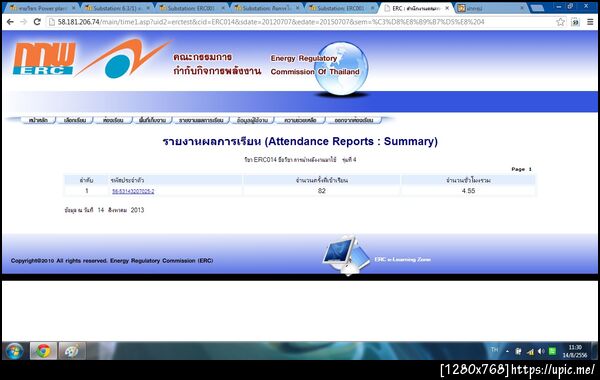The height and width of the screenshot is (380, 600).
Task: Click the globe image in the header
Action: (342, 68)
